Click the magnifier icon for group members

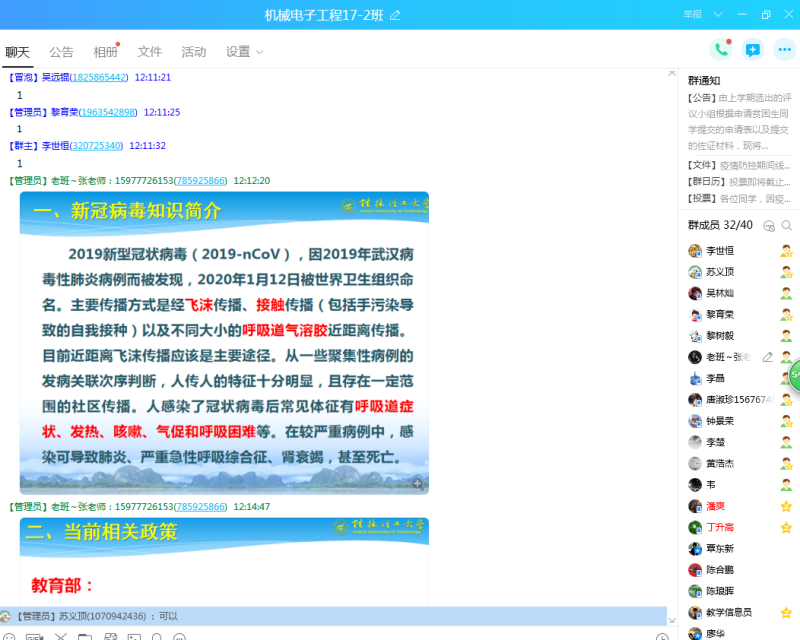(787, 226)
